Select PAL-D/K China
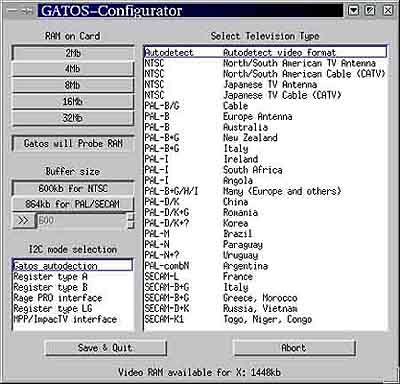 (266, 202)
